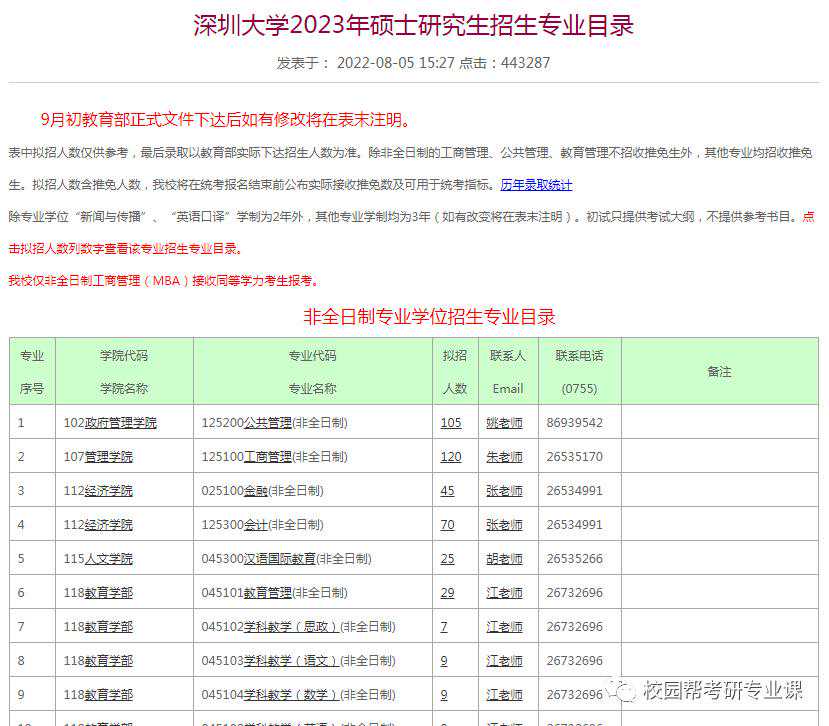This screenshot has height=726, width=829.
Task: Click the 人文学院 college link
Action: [108, 559]
